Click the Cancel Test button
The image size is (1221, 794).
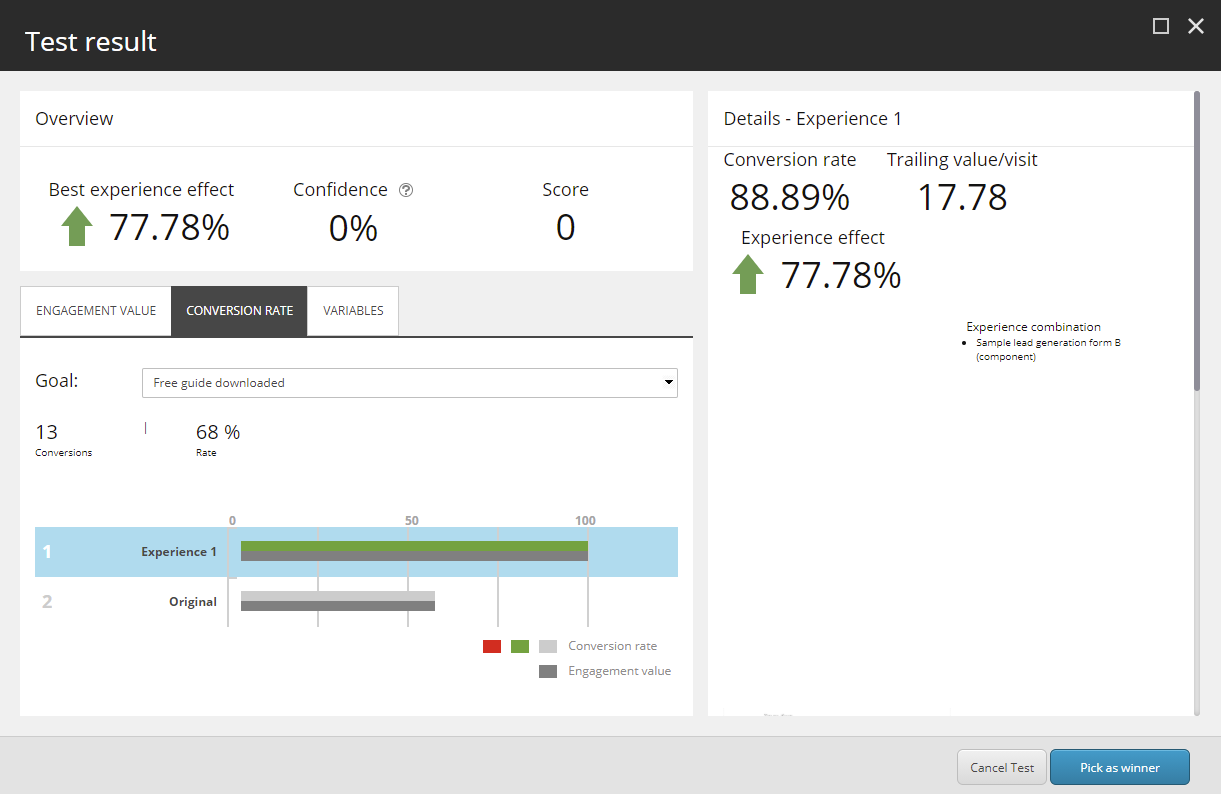click(x=1002, y=768)
